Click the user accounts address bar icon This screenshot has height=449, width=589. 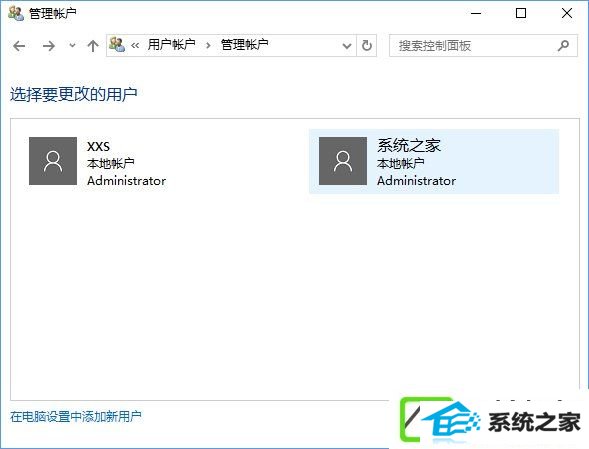tap(117, 45)
